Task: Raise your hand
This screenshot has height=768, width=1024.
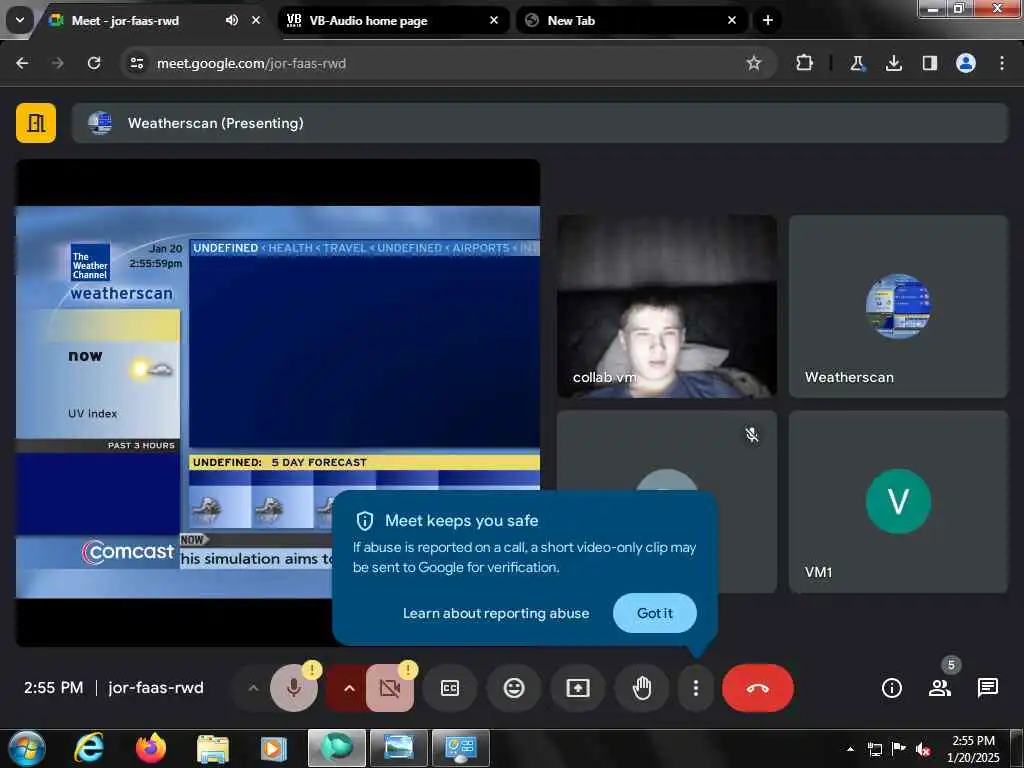Action: 642,688
